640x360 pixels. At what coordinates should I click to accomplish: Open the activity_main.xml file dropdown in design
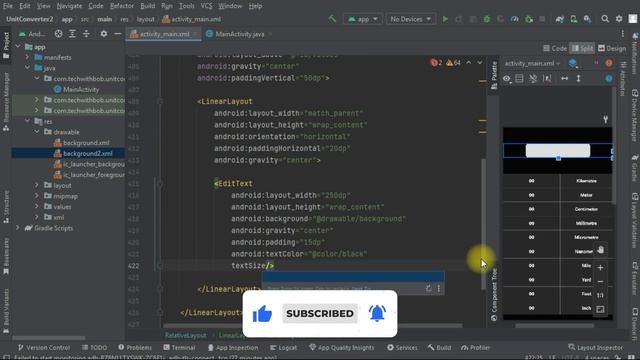[532, 63]
